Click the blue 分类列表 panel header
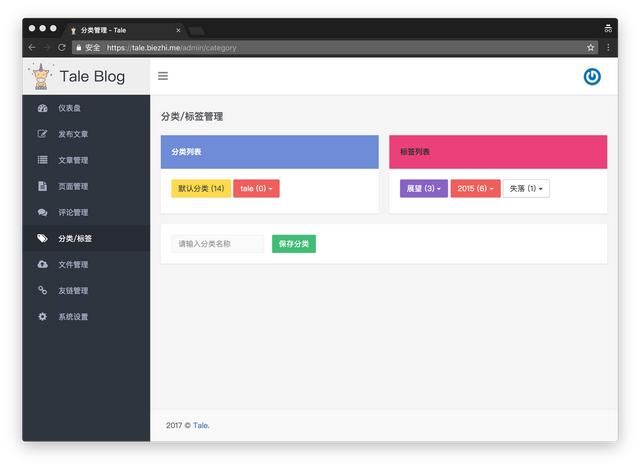640x468 pixels. click(x=269, y=152)
